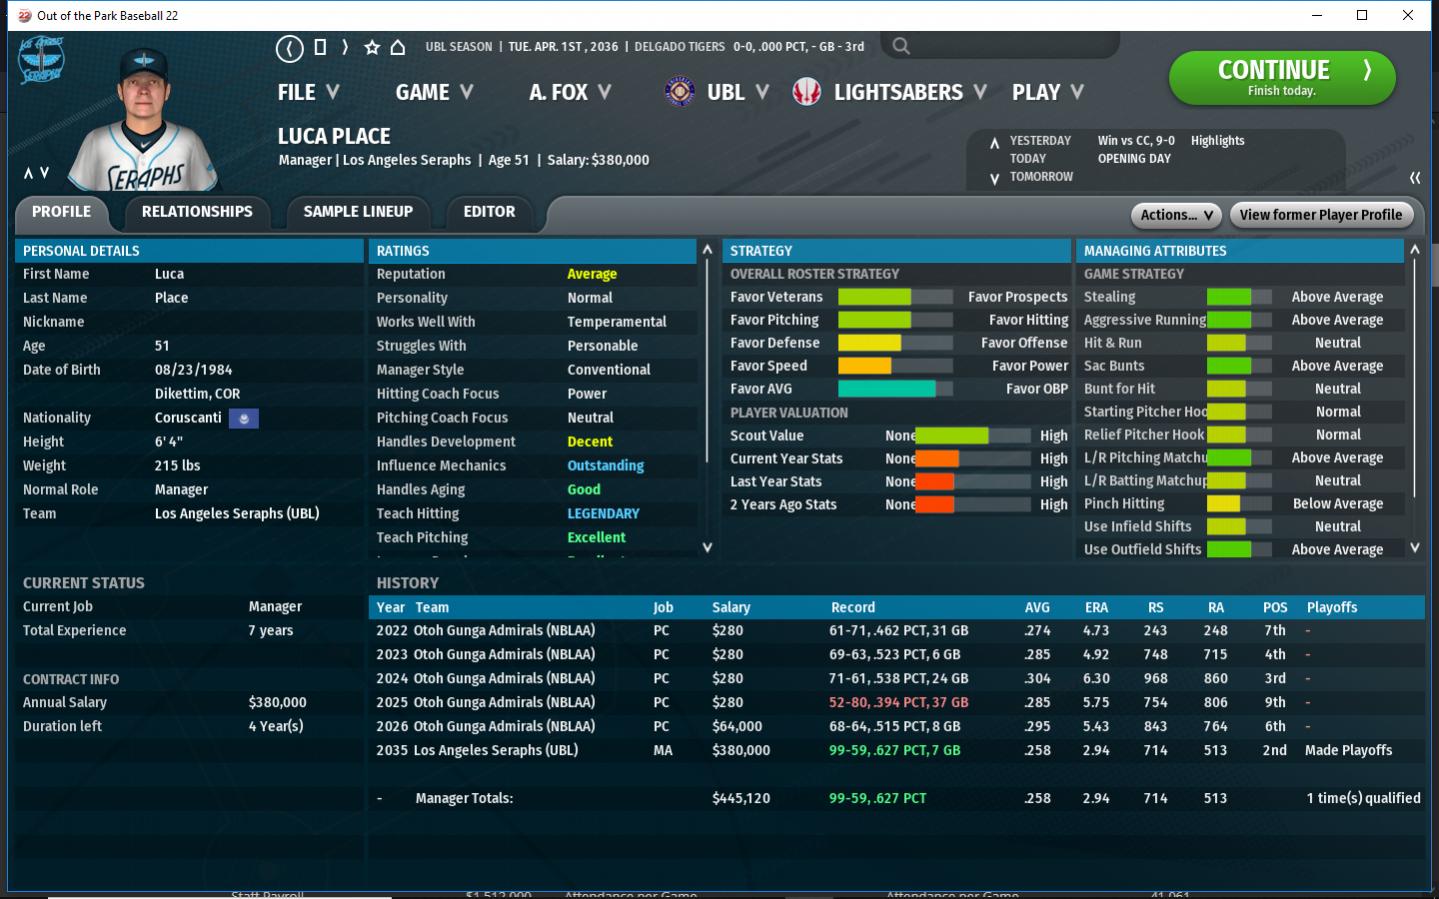Open the PLAY menu
The height and width of the screenshot is (899, 1439).
click(1048, 92)
